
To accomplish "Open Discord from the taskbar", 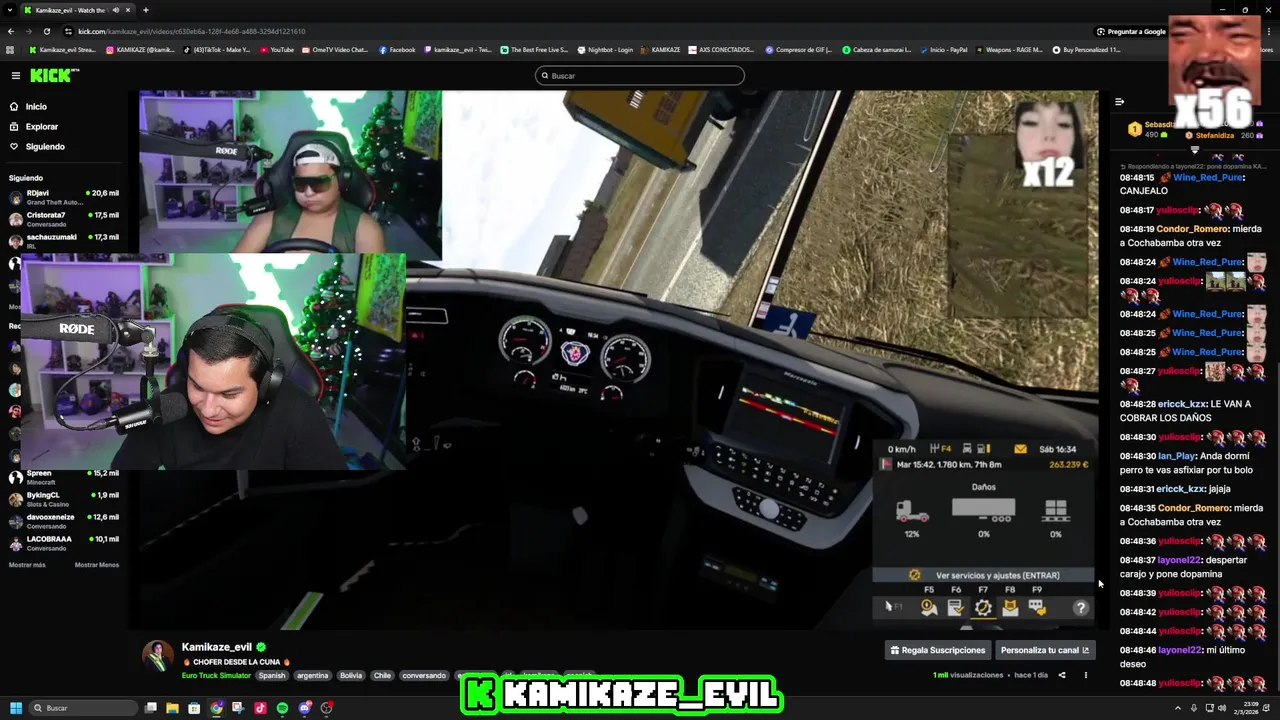I will 304,708.
